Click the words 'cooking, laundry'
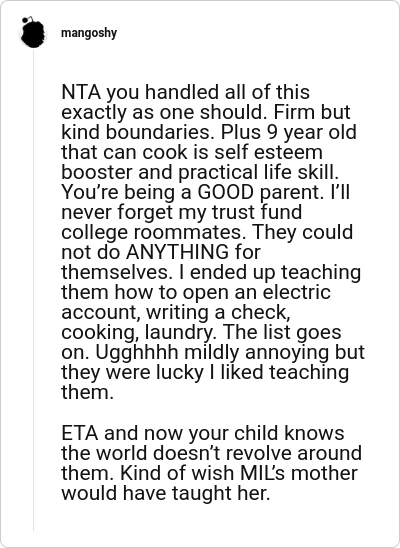The height and width of the screenshot is (548, 400). coord(137,333)
